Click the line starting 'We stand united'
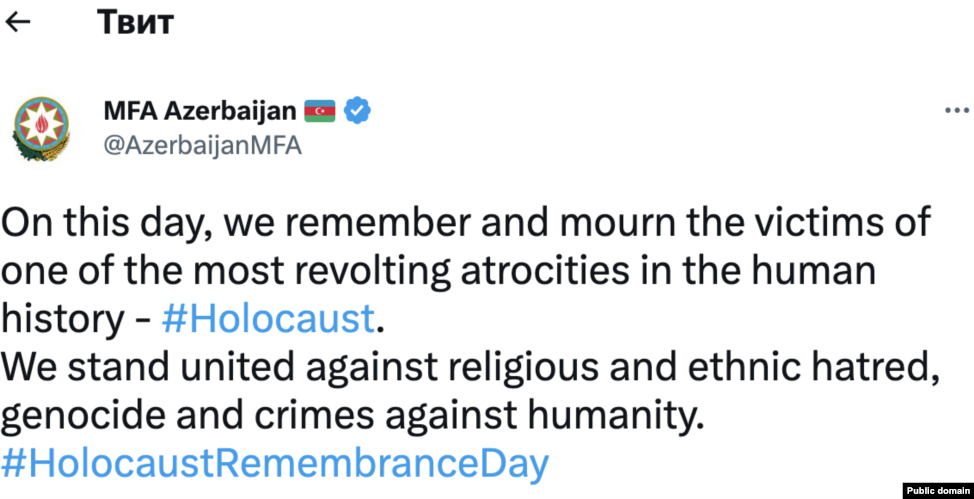The image size is (974, 499). [469, 369]
